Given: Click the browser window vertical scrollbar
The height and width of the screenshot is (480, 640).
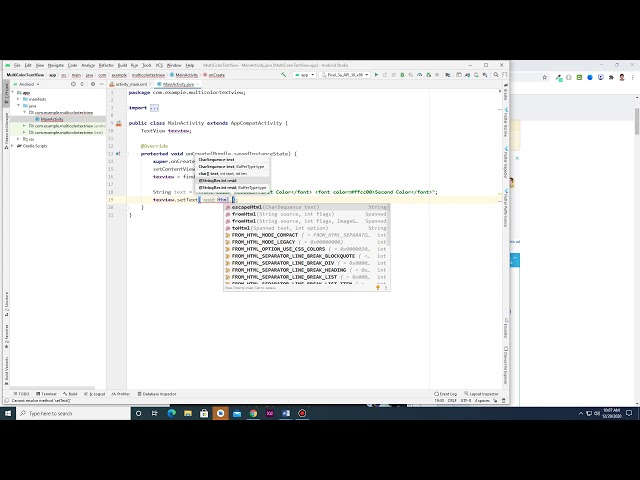Looking at the screenshot, I should click(637, 121).
